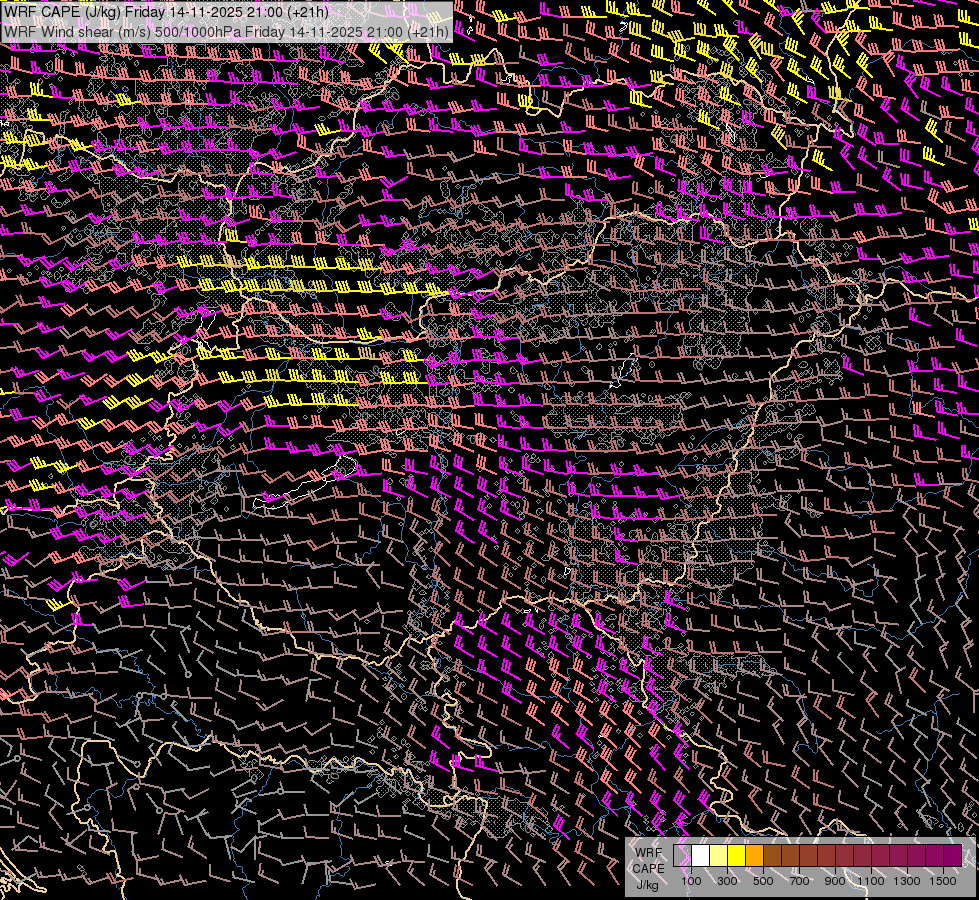The height and width of the screenshot is (900, 979).
Task: Click the 300 legend value
Action: point(727,881)
